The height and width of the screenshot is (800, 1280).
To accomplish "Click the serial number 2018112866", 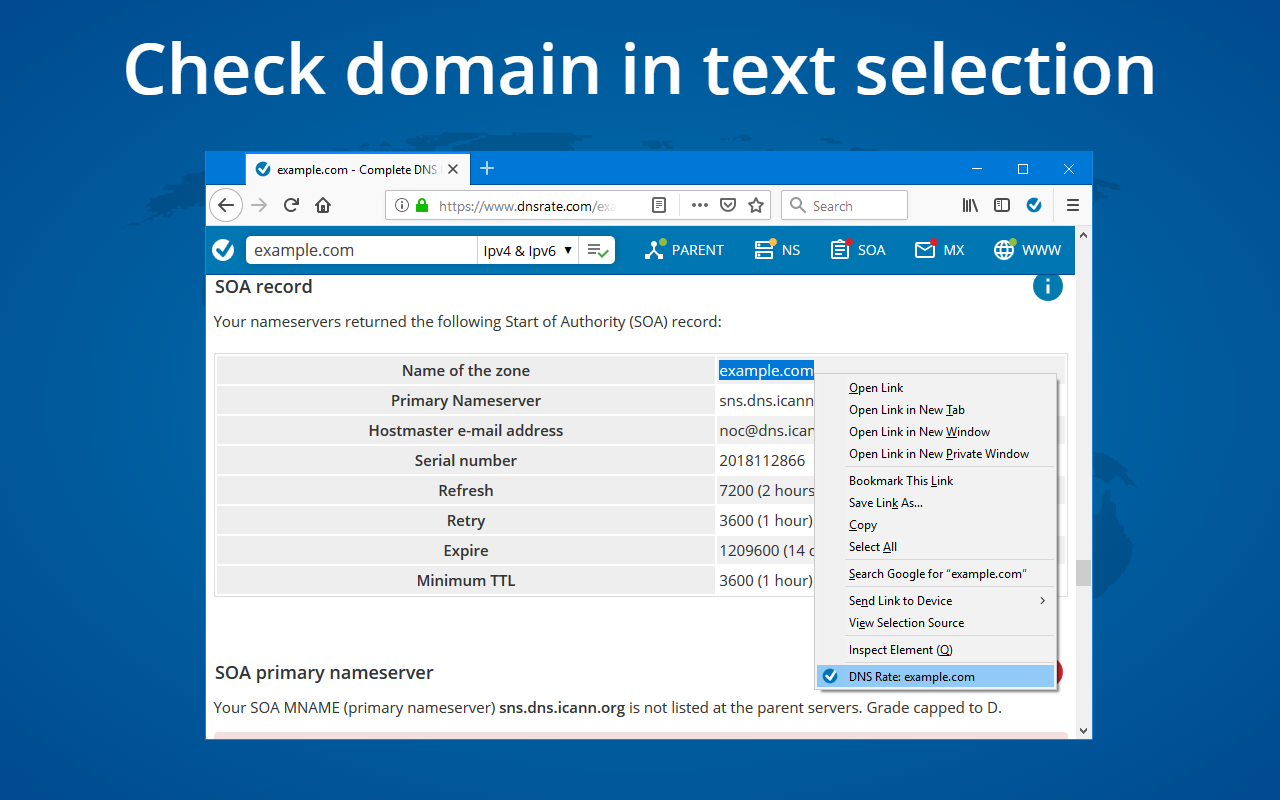I will click(x=762, y=461).
